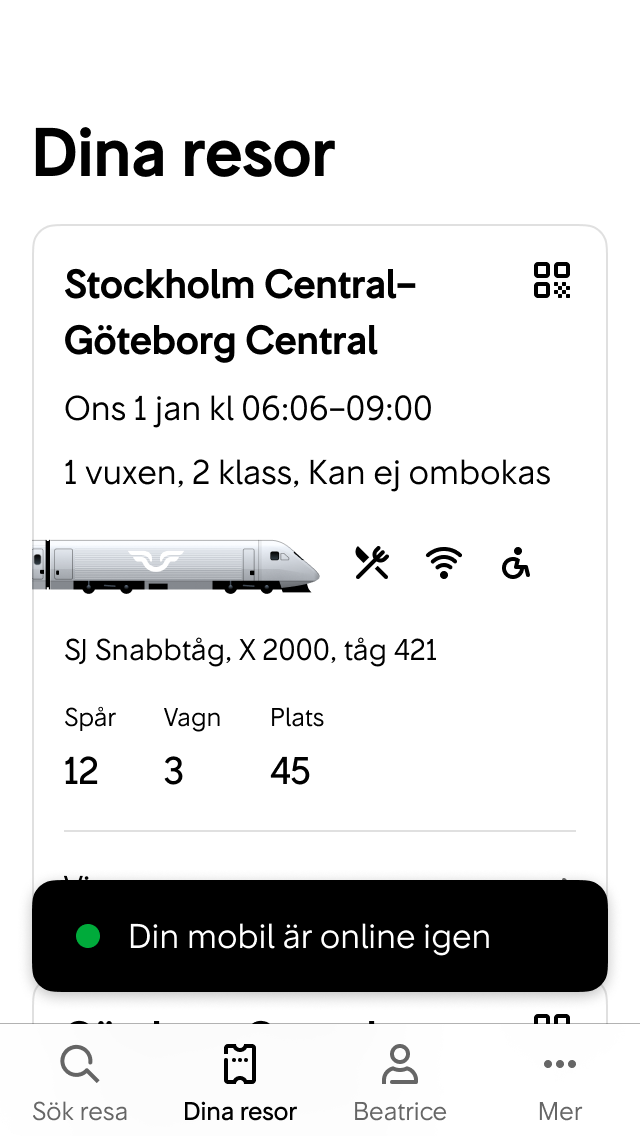This screenshot has width=640, height=1136.
Task: Click the wheelchair accessibility icon
Action: point(515,565)
